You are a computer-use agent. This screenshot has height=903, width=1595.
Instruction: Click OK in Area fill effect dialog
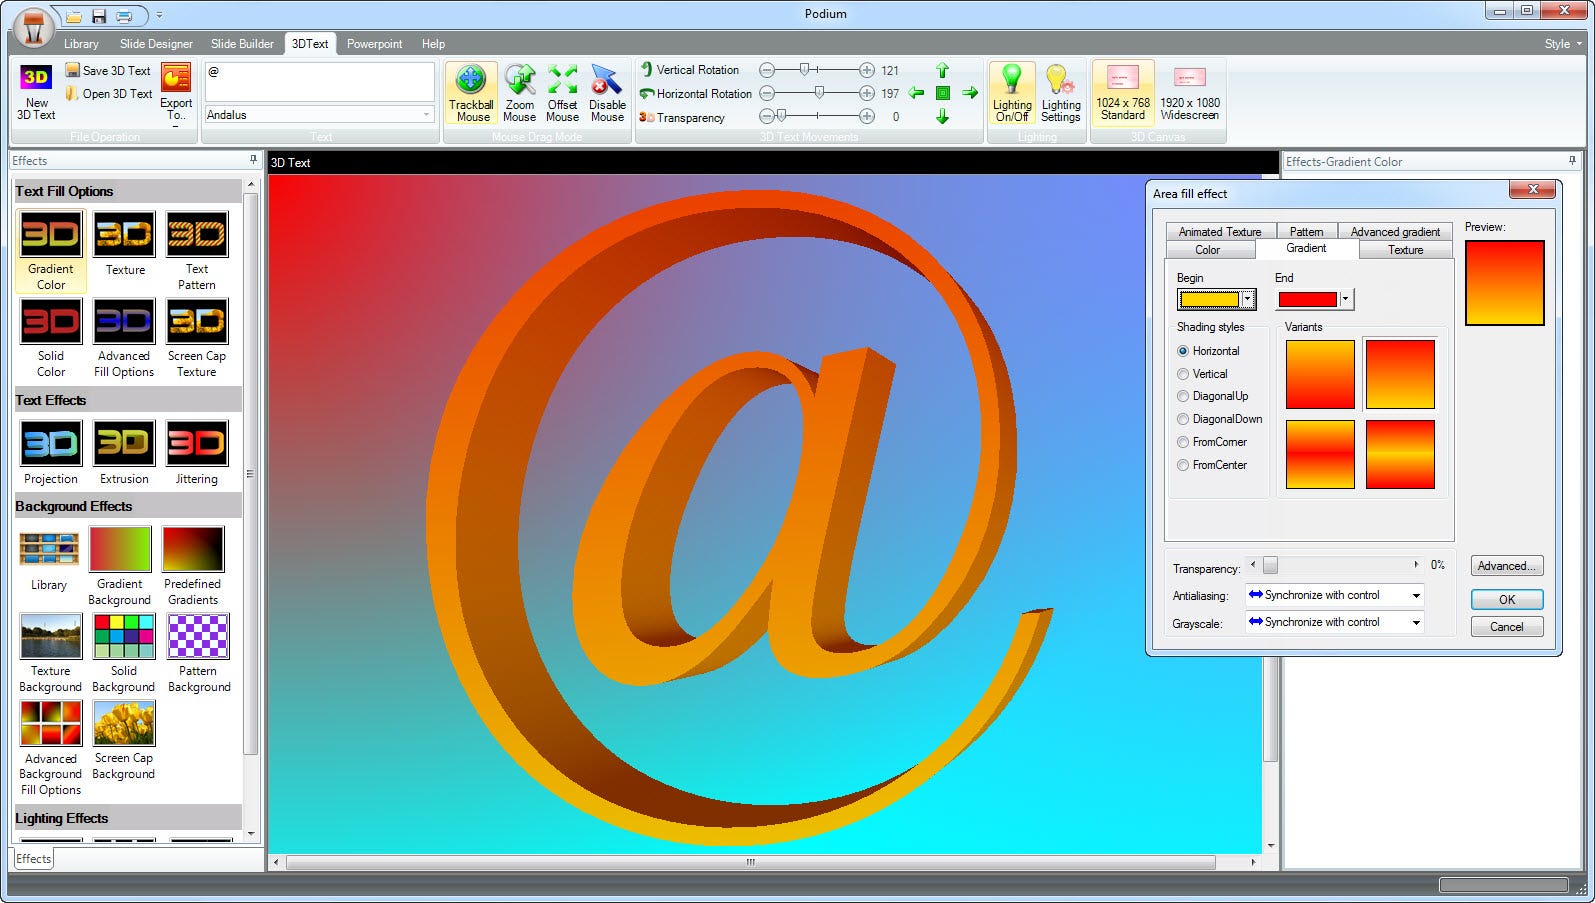click(x=1507, y=600)
